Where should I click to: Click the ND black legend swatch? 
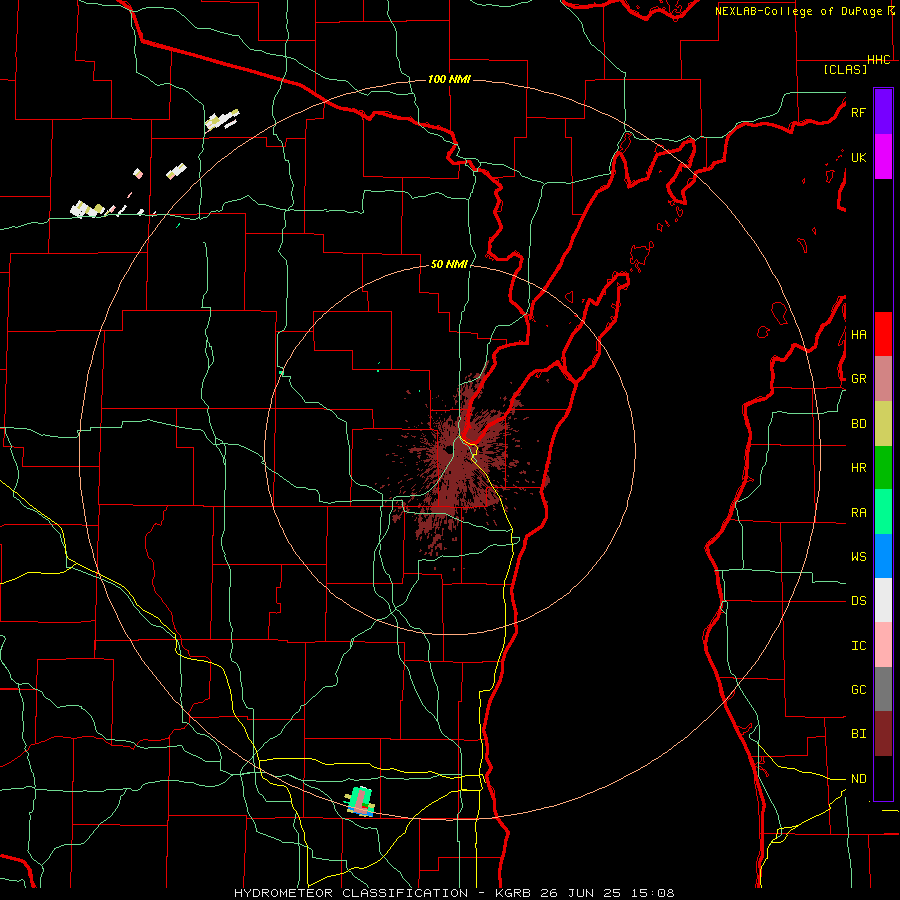pyautogui.click(x=883, y=778)
